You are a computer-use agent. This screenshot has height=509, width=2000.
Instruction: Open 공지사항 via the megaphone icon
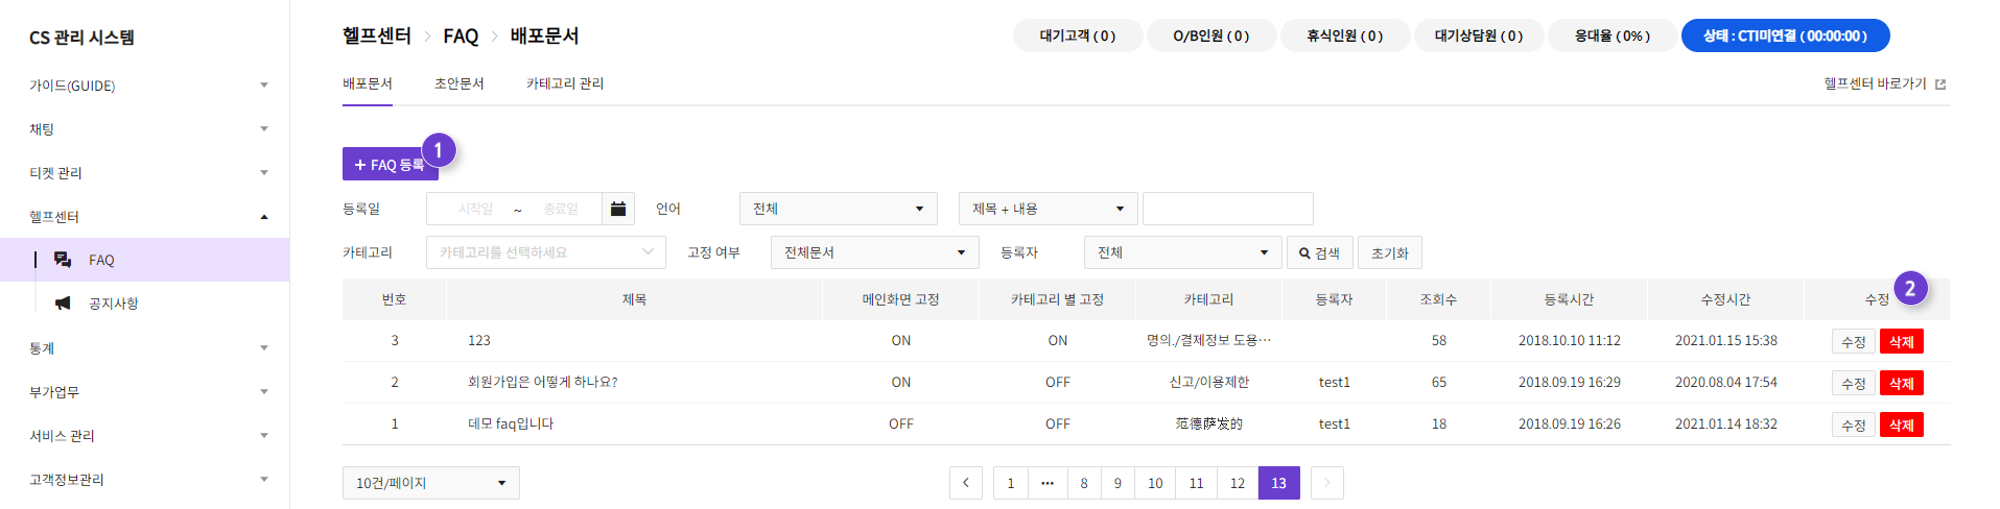pos(63,303)
